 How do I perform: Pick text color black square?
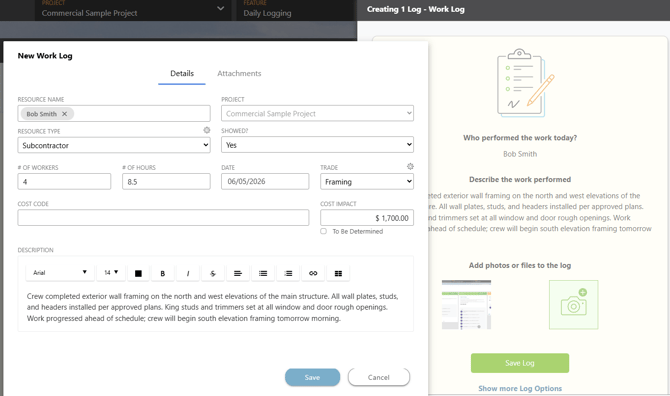click(x=138, y=273)
